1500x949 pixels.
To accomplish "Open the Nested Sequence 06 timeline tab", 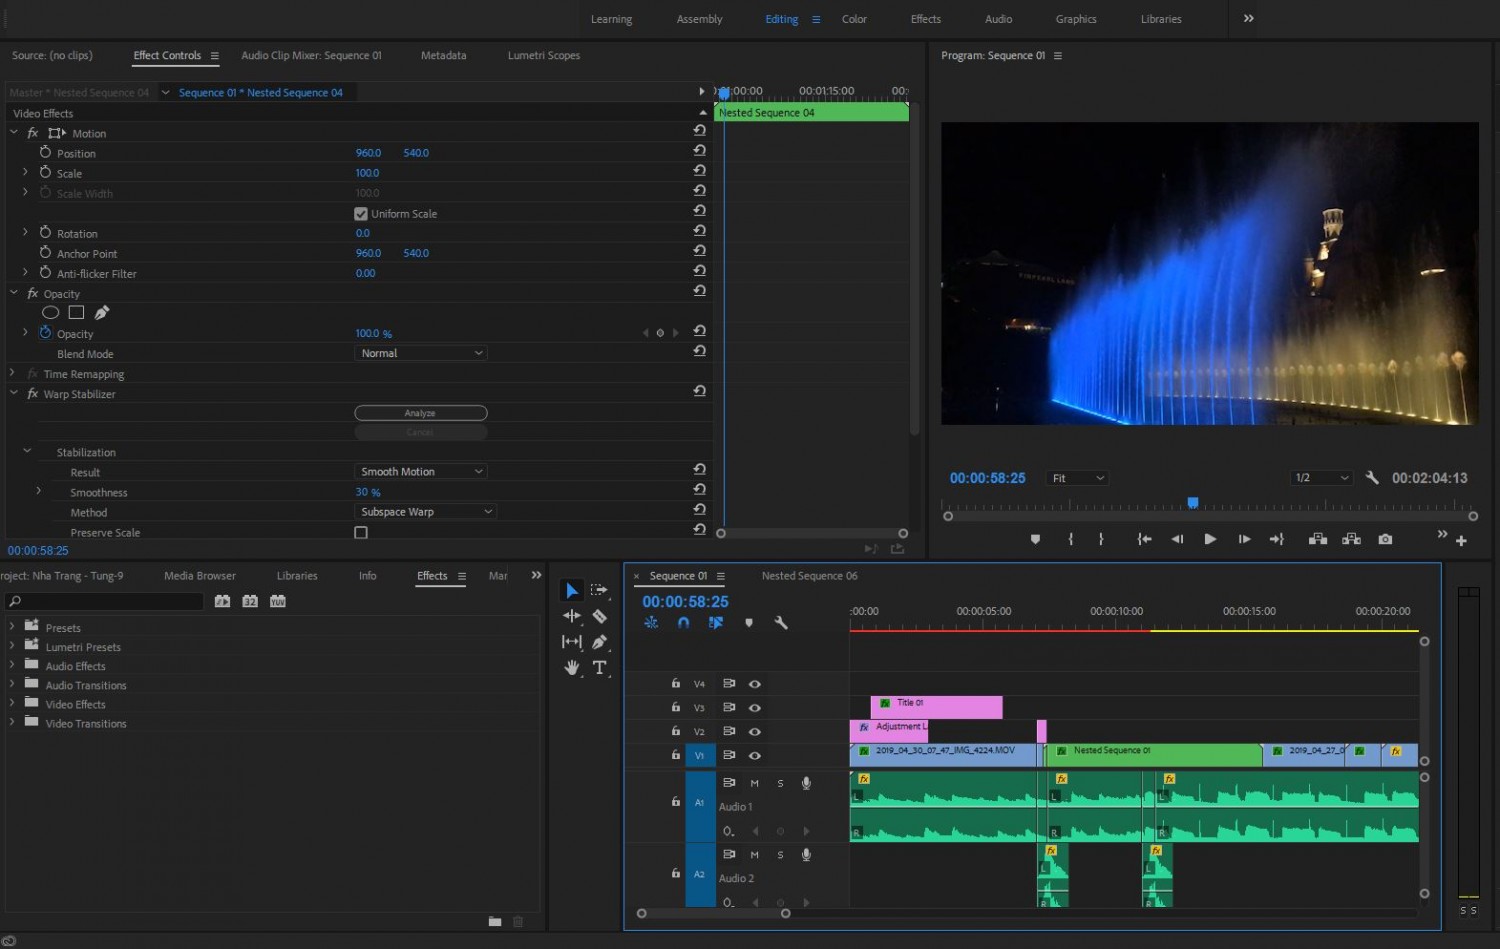I will (x=810, y=576).
